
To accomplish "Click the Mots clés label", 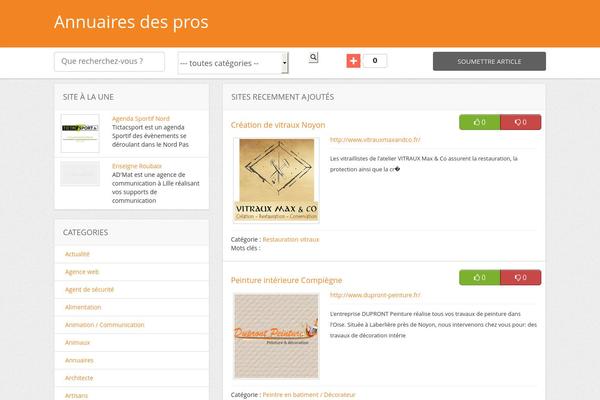I will coord(245,248).
